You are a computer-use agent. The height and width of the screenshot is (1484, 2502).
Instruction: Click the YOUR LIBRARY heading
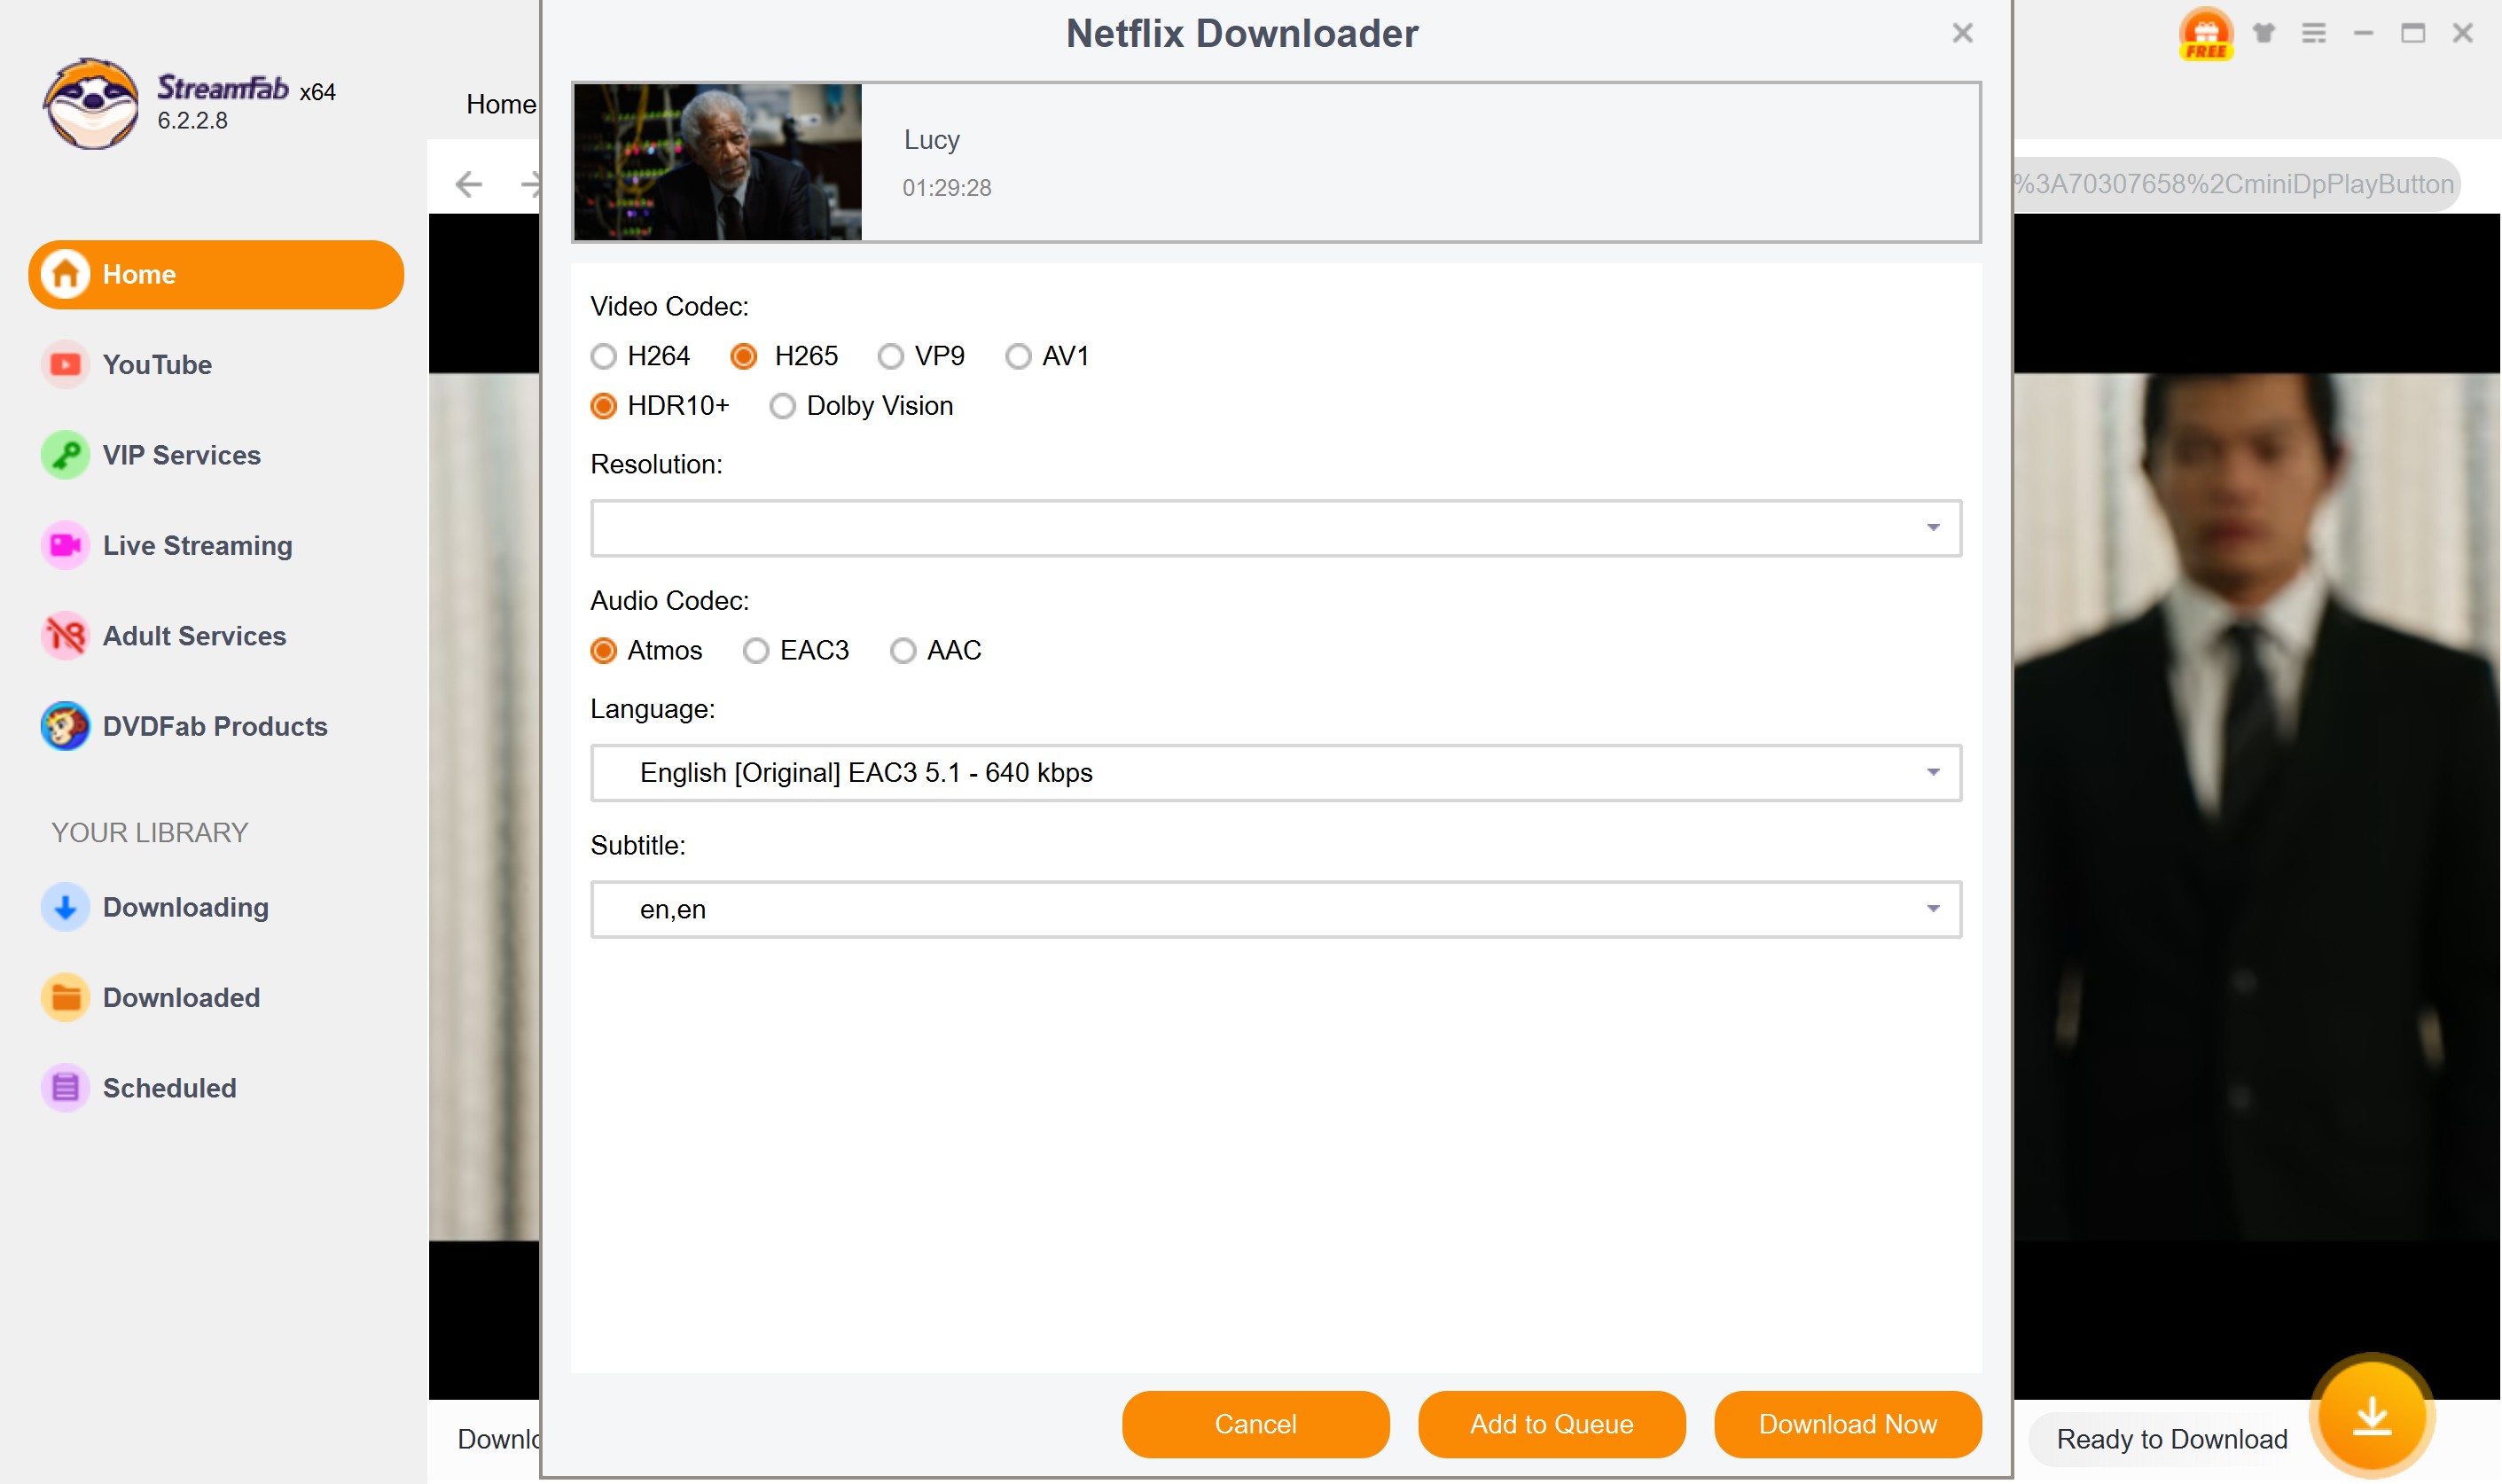[149, 833]
